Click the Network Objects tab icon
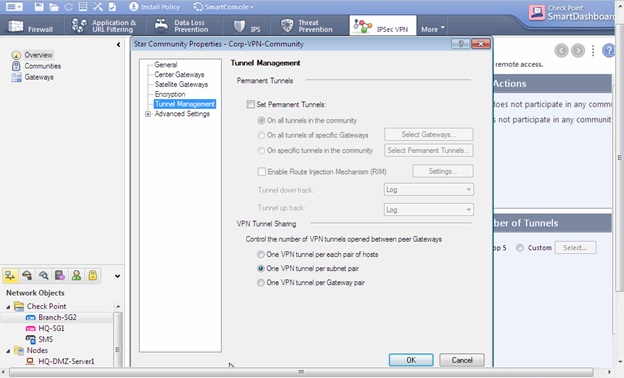Screen dimensions: 624x378 pos(10,275)
